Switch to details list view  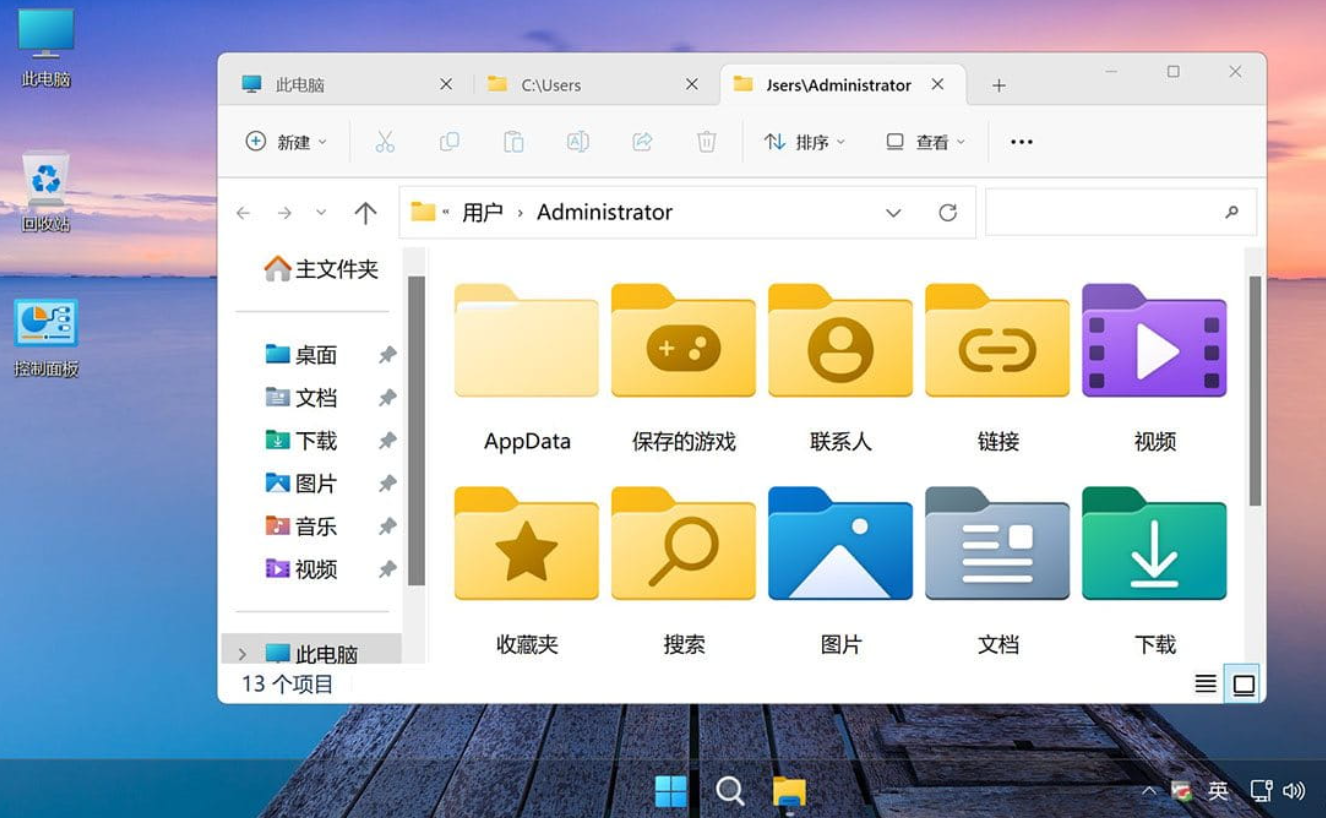click(1206, 684)
